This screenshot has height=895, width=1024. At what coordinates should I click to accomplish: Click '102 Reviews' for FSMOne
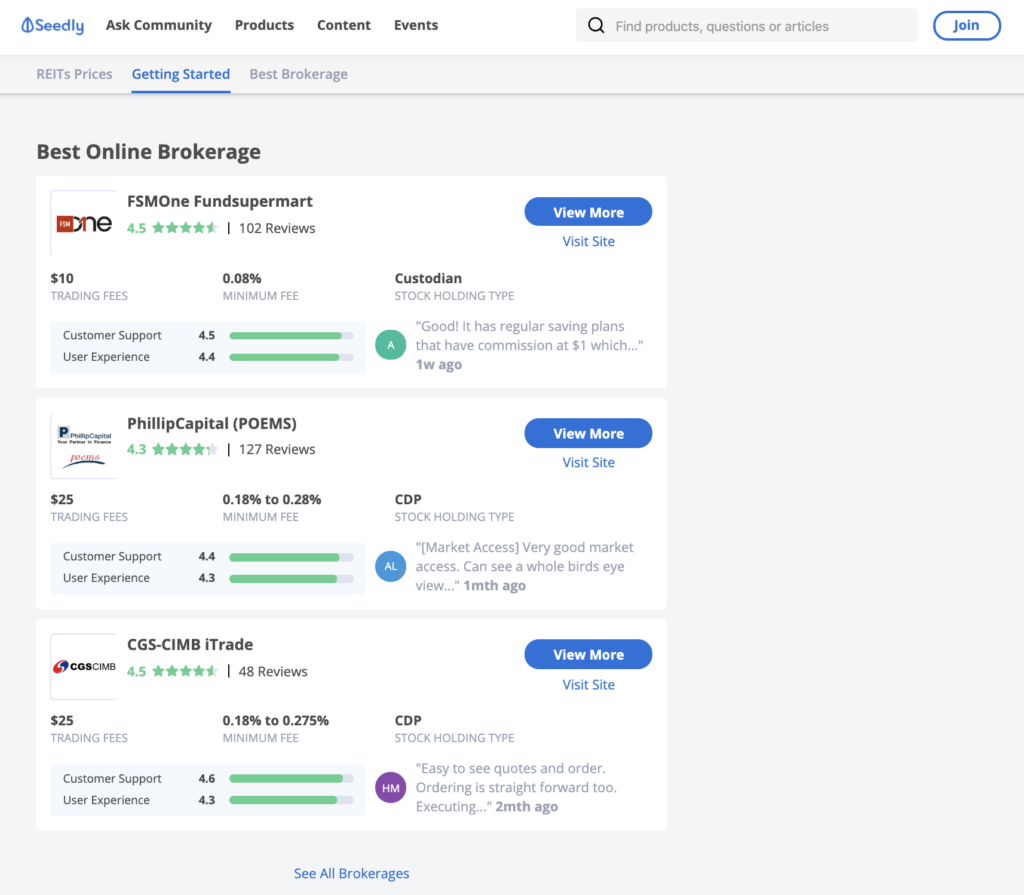(x=277, y=228)
